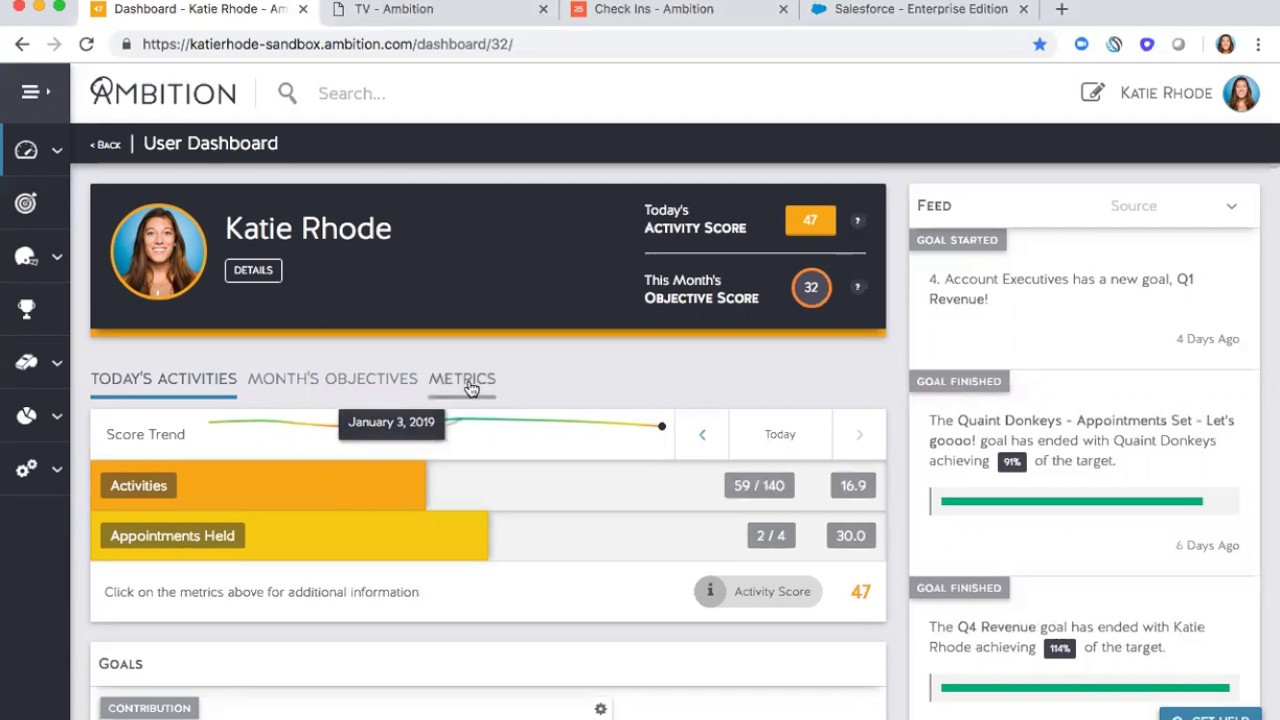The width and height of the screenshot is (1280, 720).
Task: Click the Ambition logo
Action: (x=163, y=92)
